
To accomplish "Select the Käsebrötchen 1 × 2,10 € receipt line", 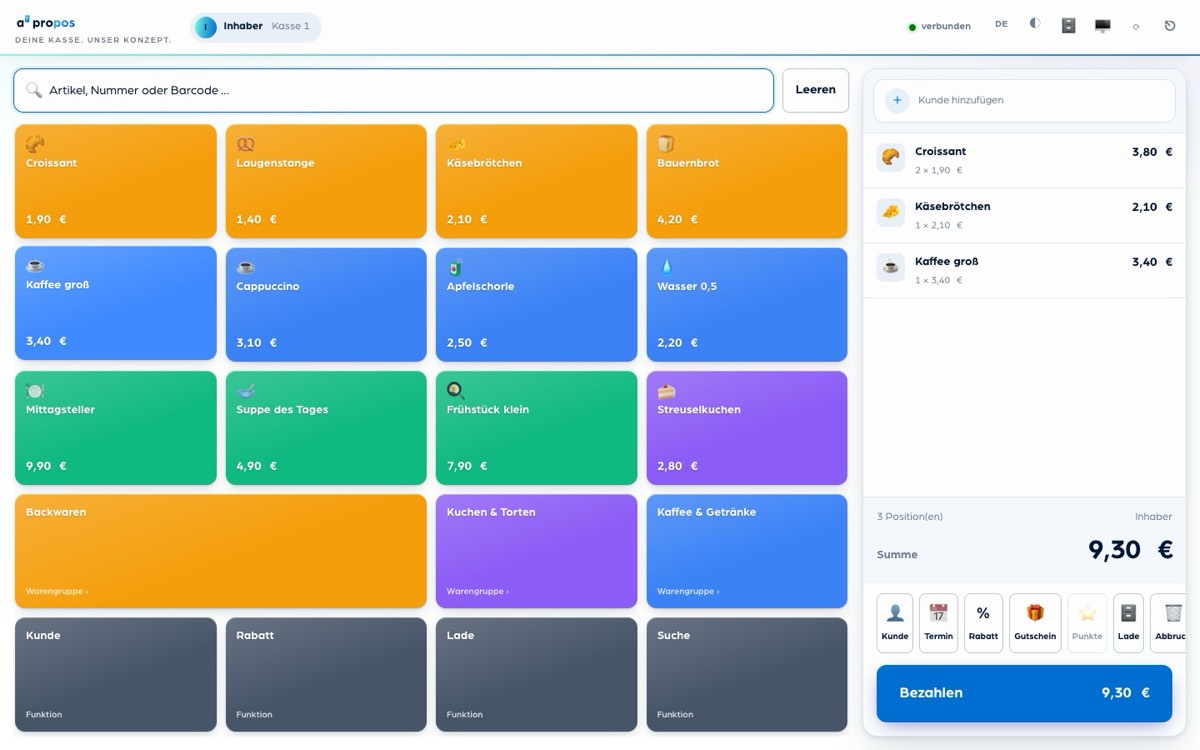I will tap(1024, 215).
